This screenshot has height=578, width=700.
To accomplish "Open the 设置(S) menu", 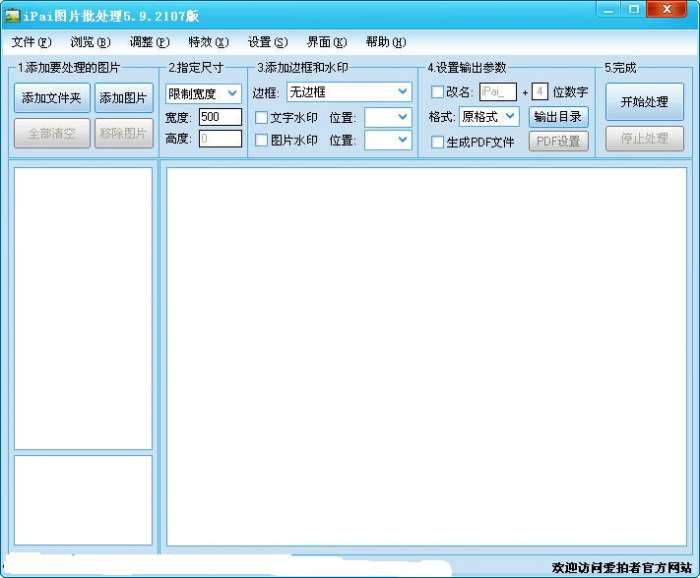I will (267, 42).
